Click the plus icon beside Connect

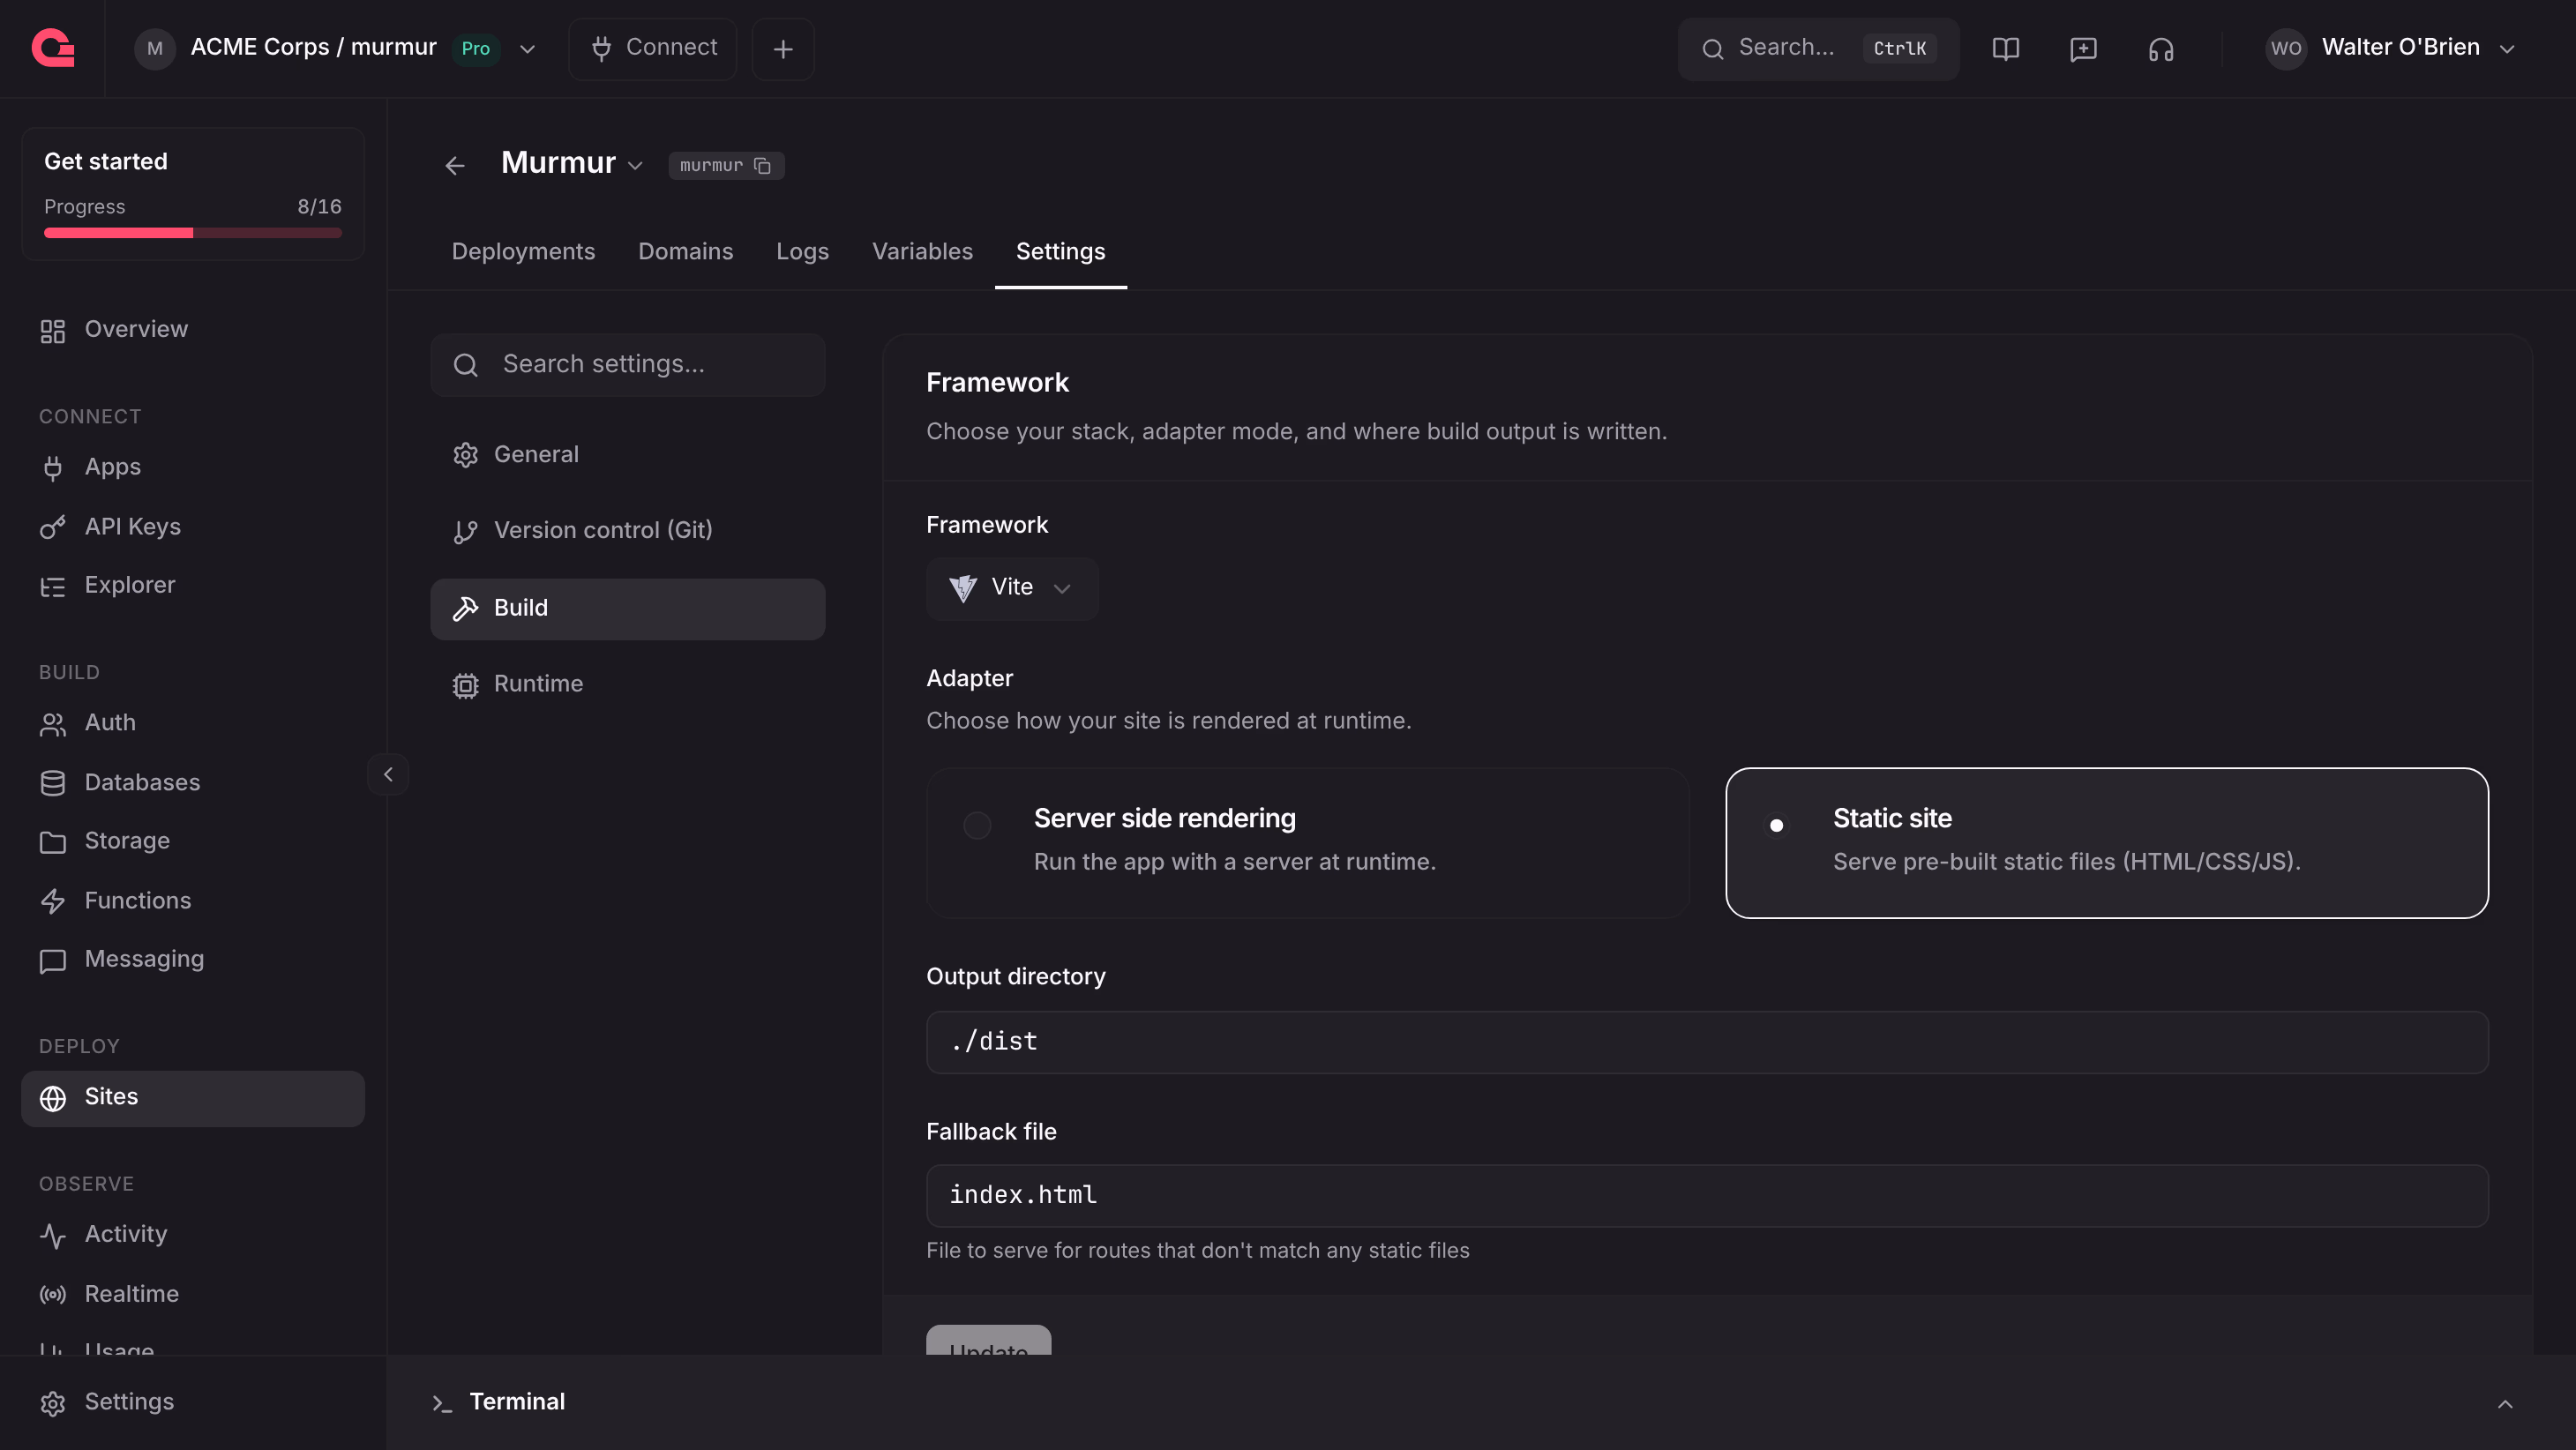click(x=783, y=49)
